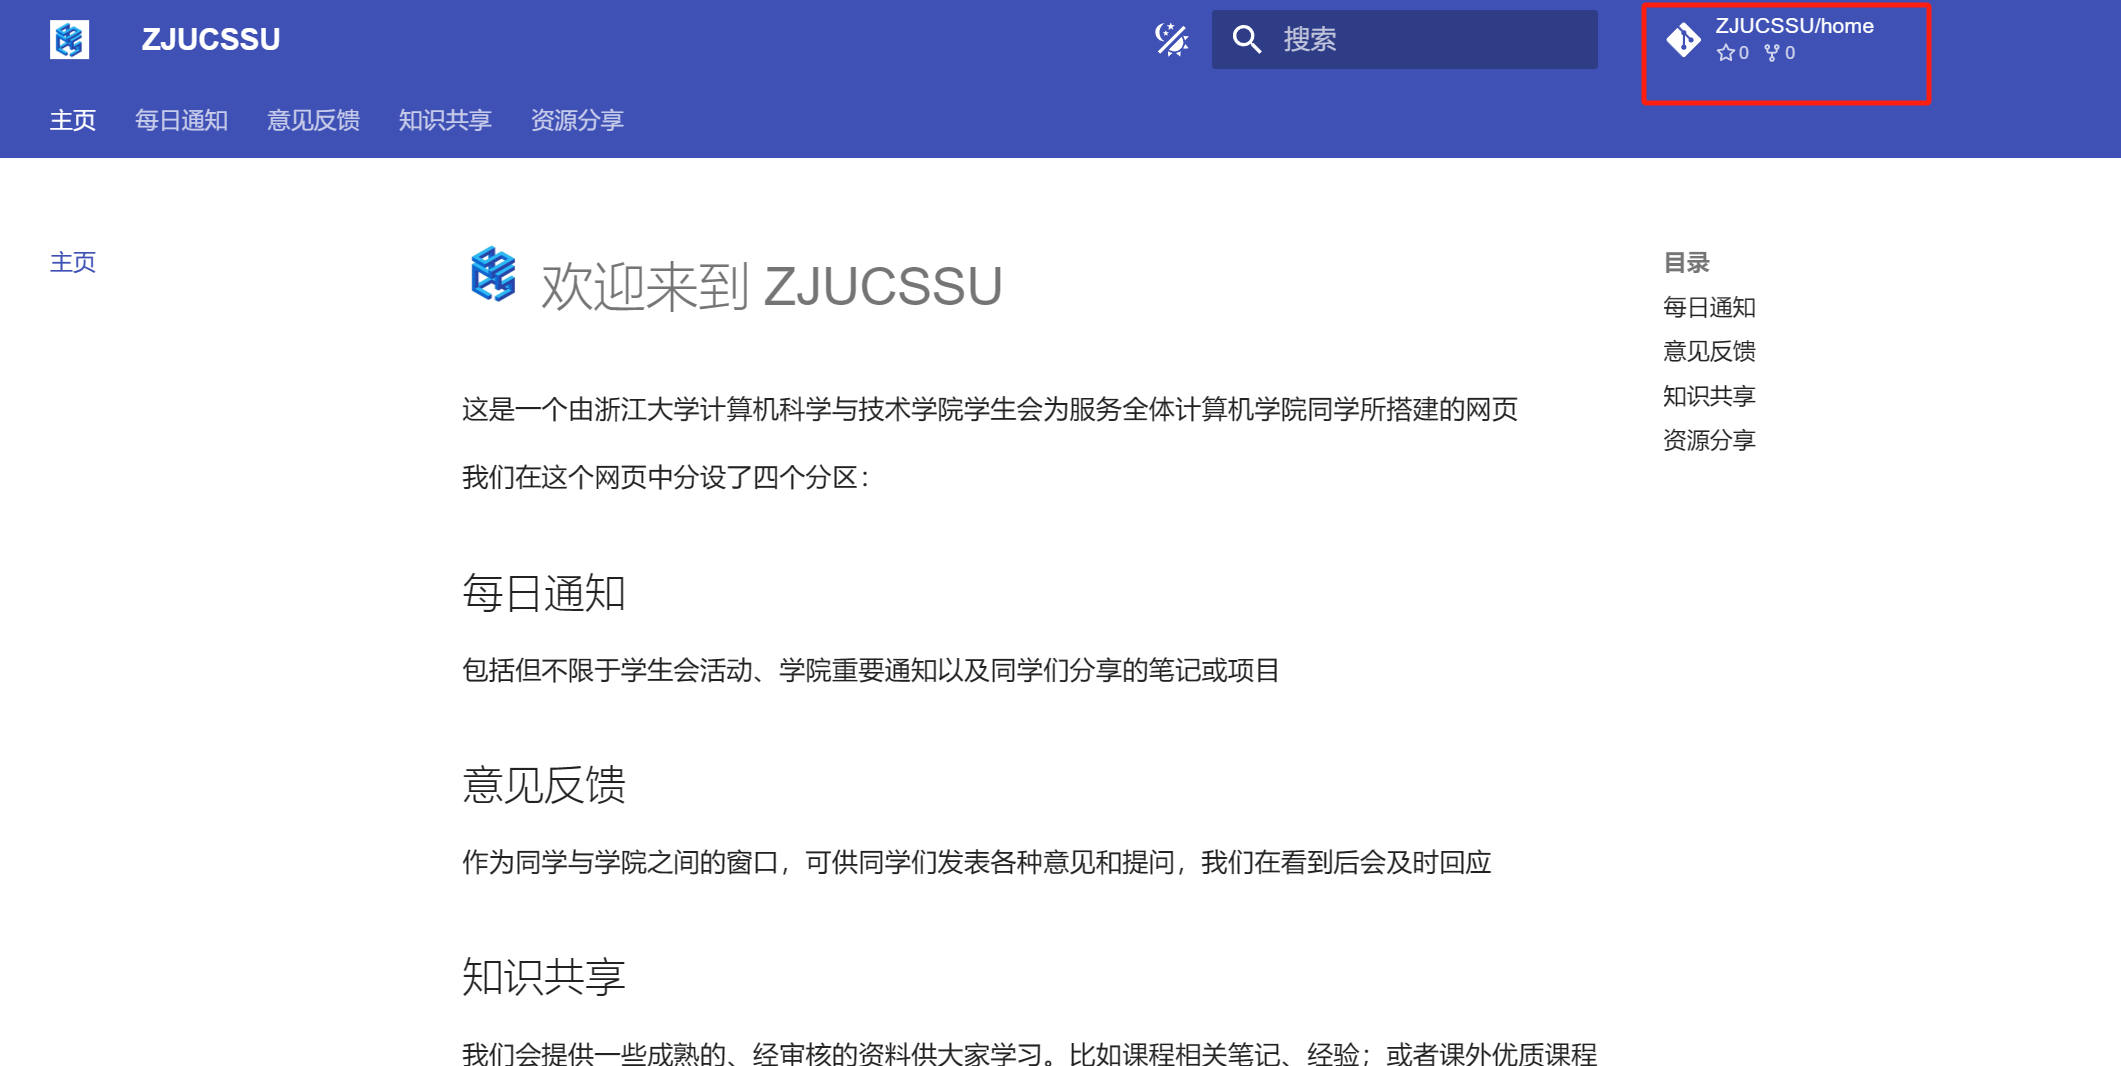This screenshot has height=1066, width=2121.
Task: Click the magnifying glass search icon
Action: coord(1246,40)
